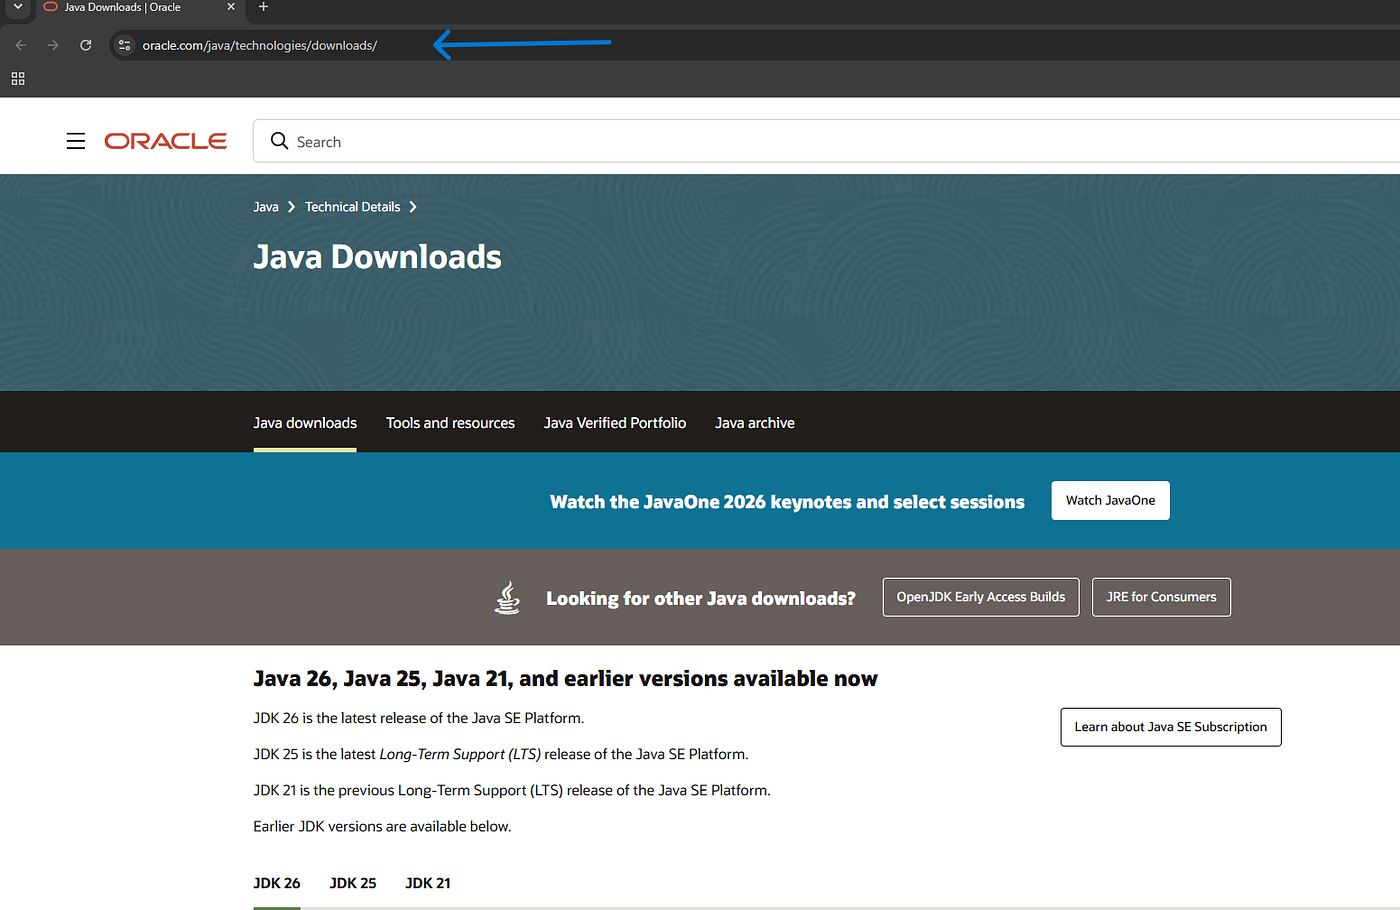
Task: Select the oracle.com URL in address bar
Action: pos(260,45)
